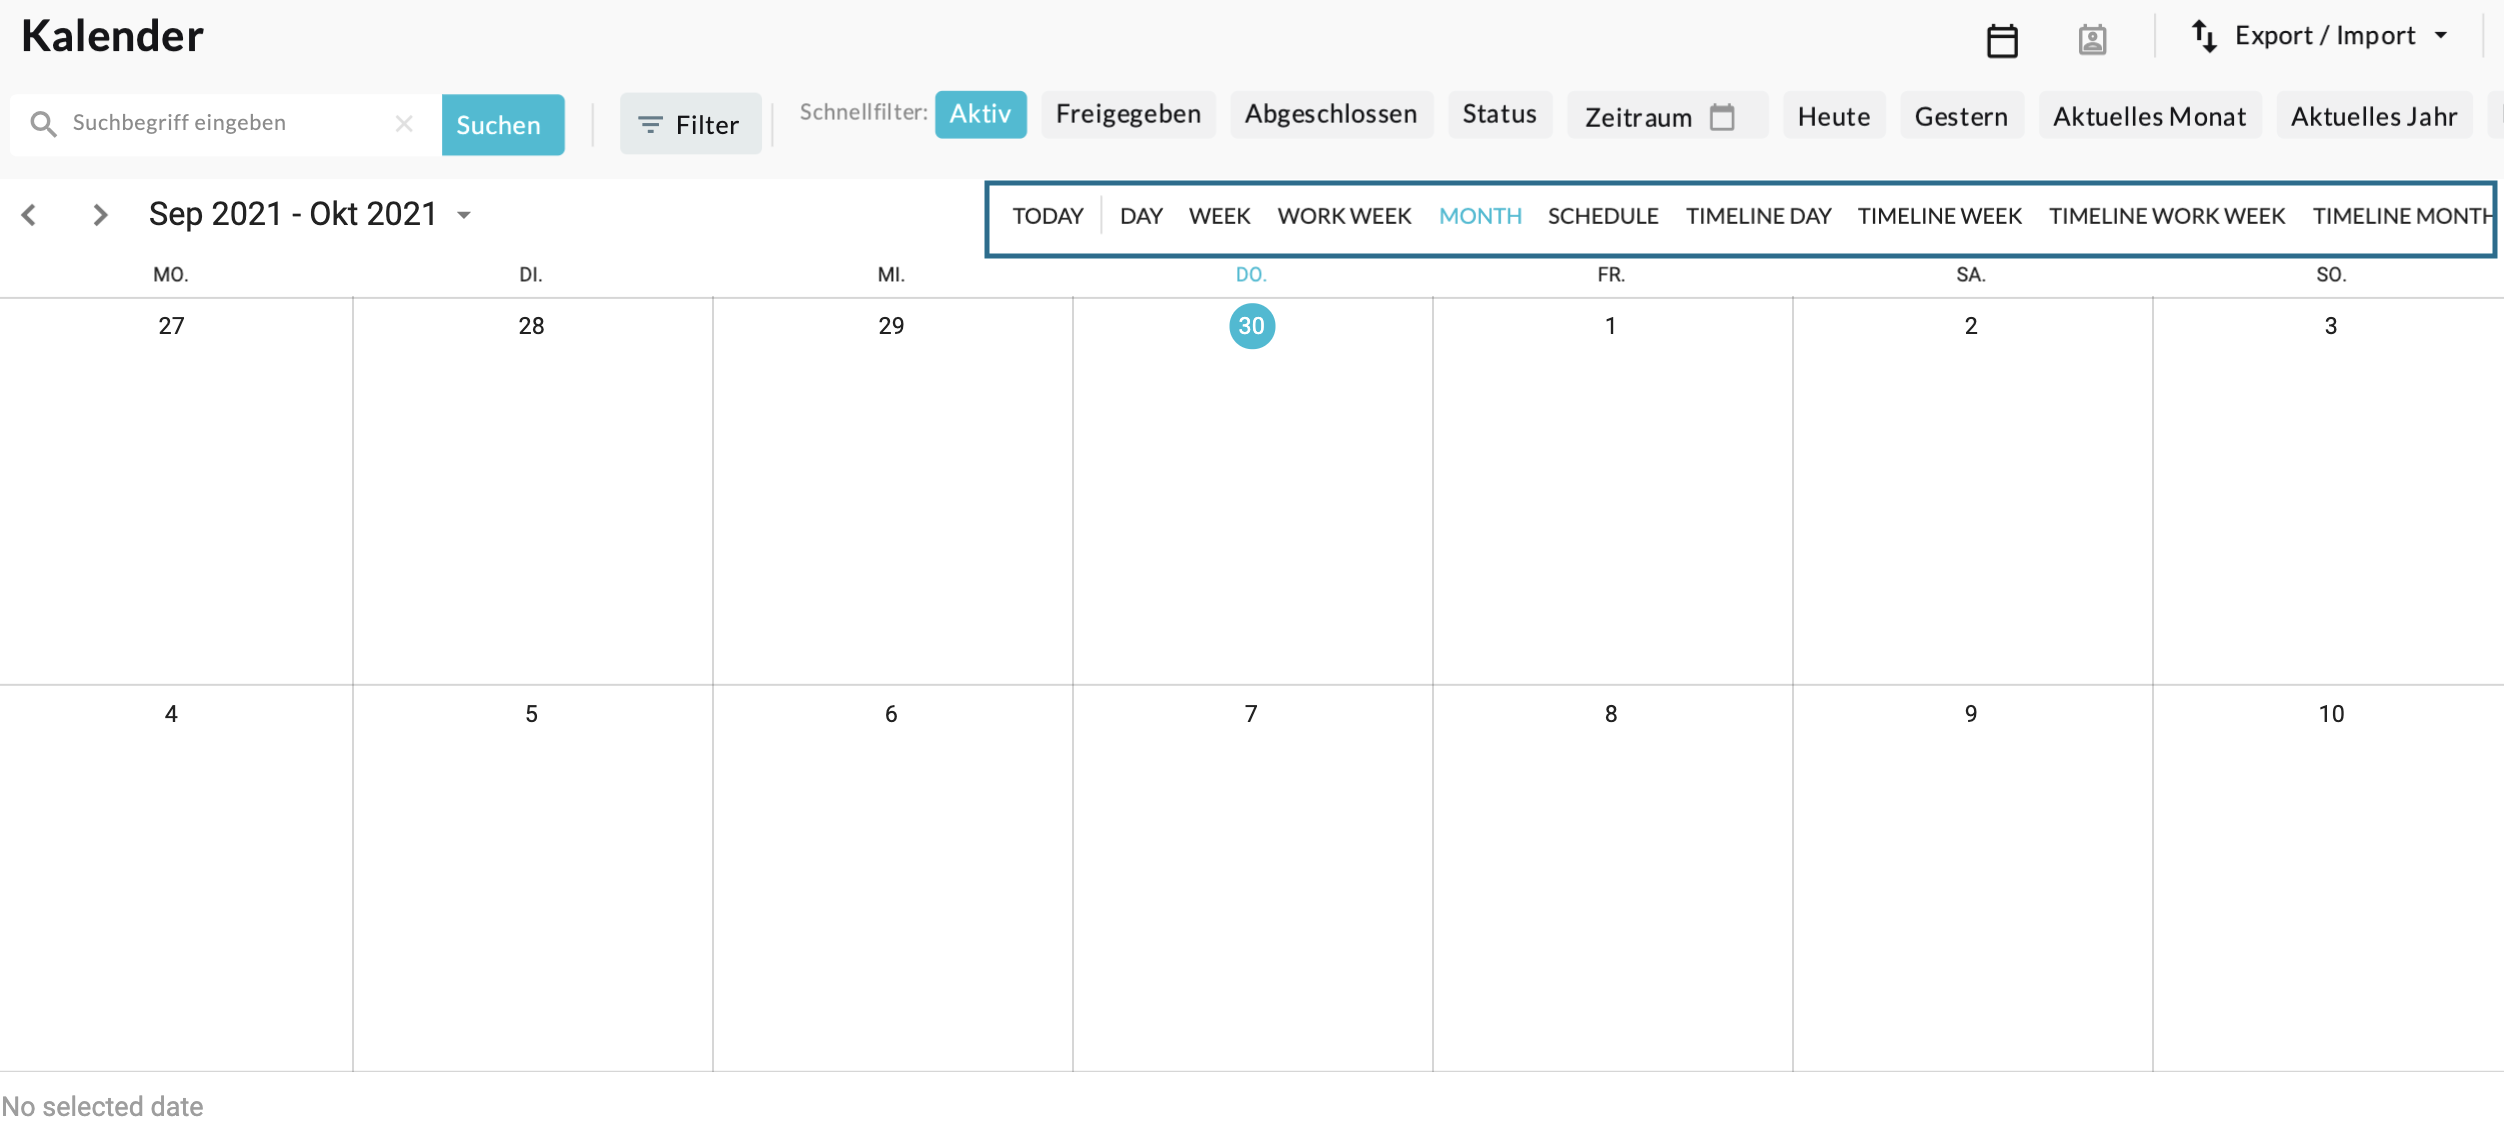This screenshot has height=1142, width=2504.
Task: Click the contact badge icon in header
Action: [x=2092, y=40]
